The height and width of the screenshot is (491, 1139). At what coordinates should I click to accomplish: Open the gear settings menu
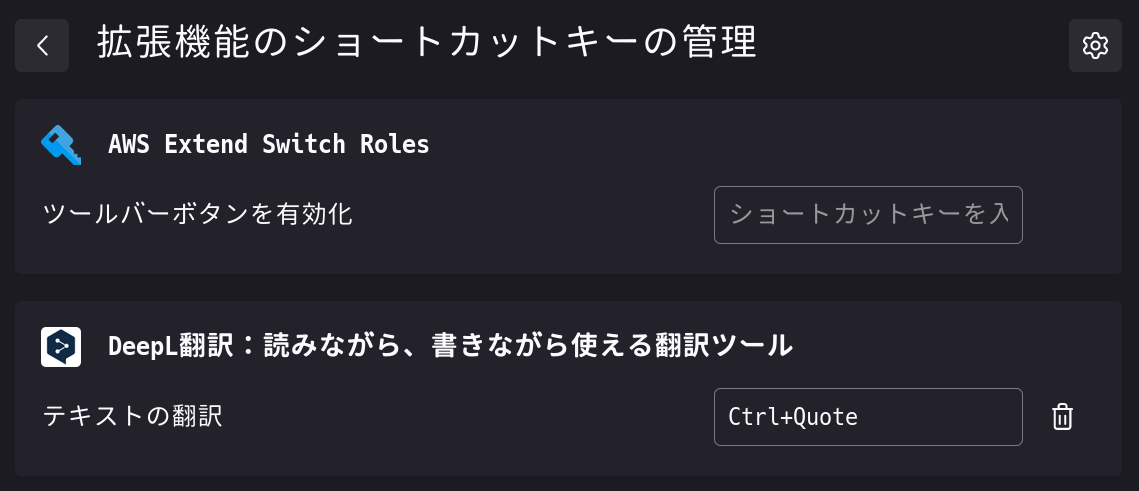tap(1095, 46)
